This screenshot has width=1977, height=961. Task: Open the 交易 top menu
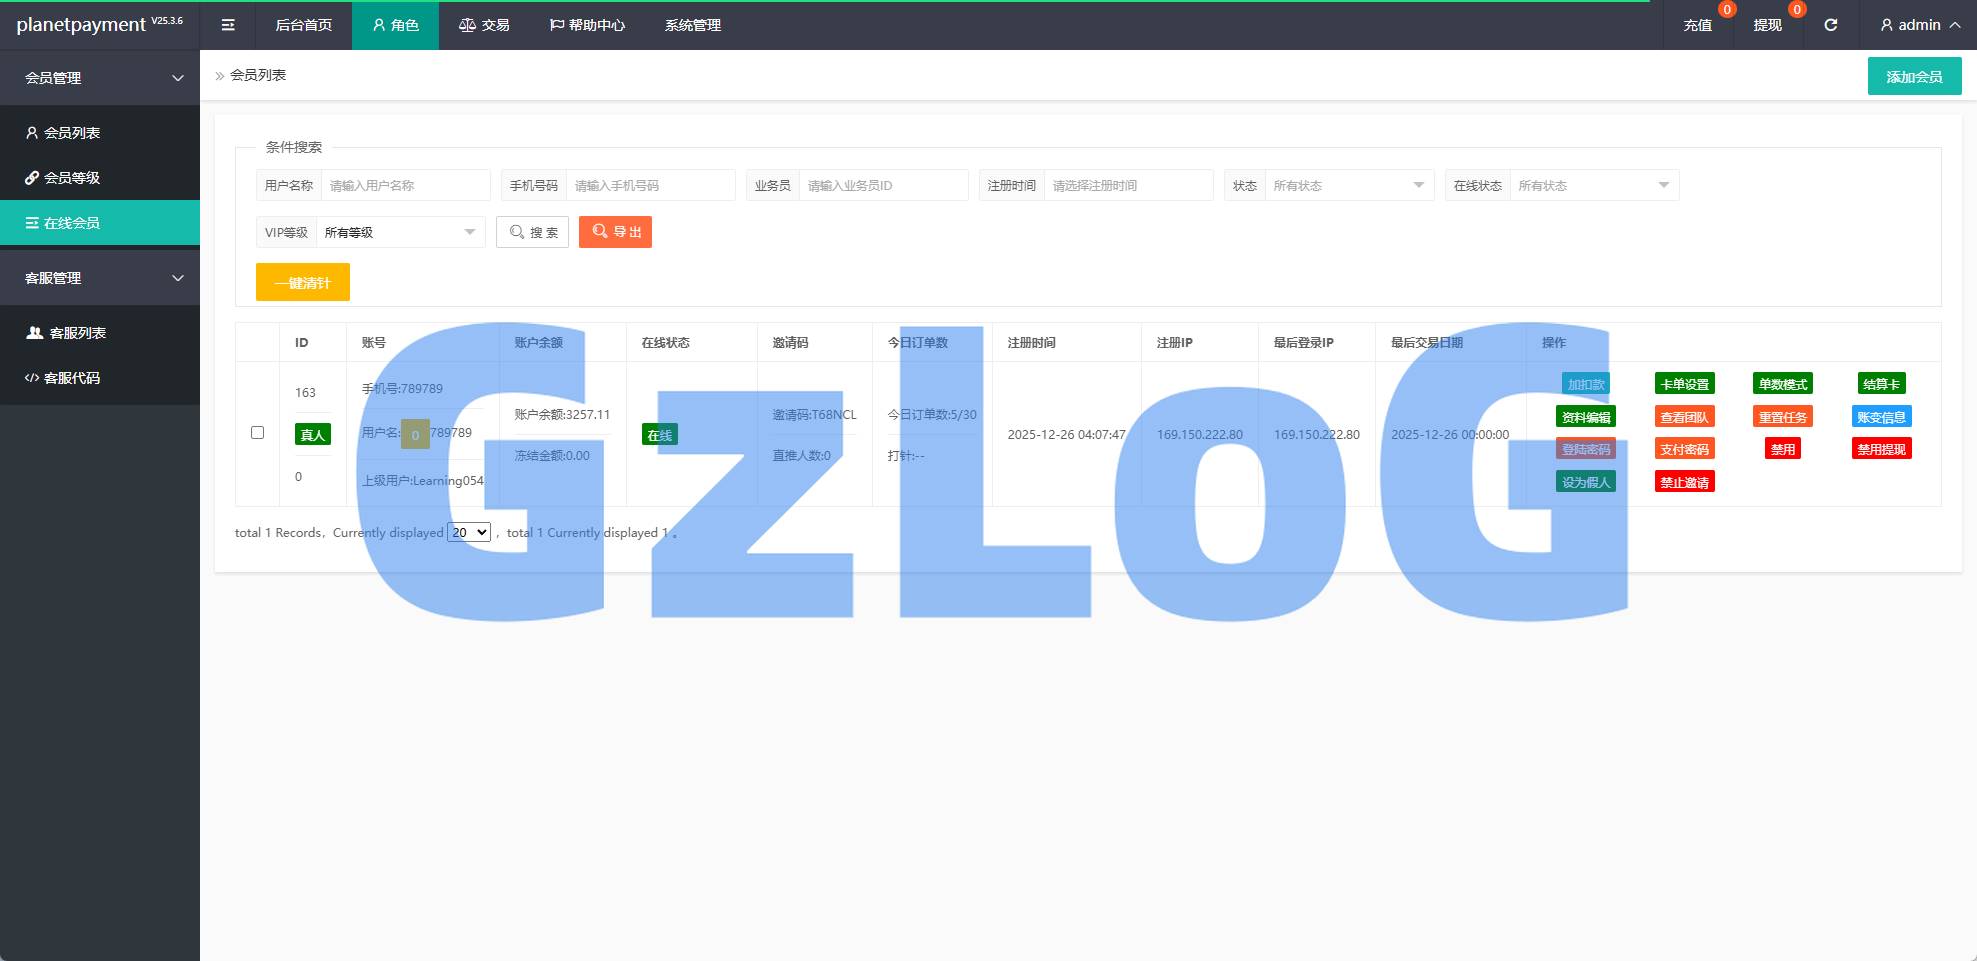point(484,25)
